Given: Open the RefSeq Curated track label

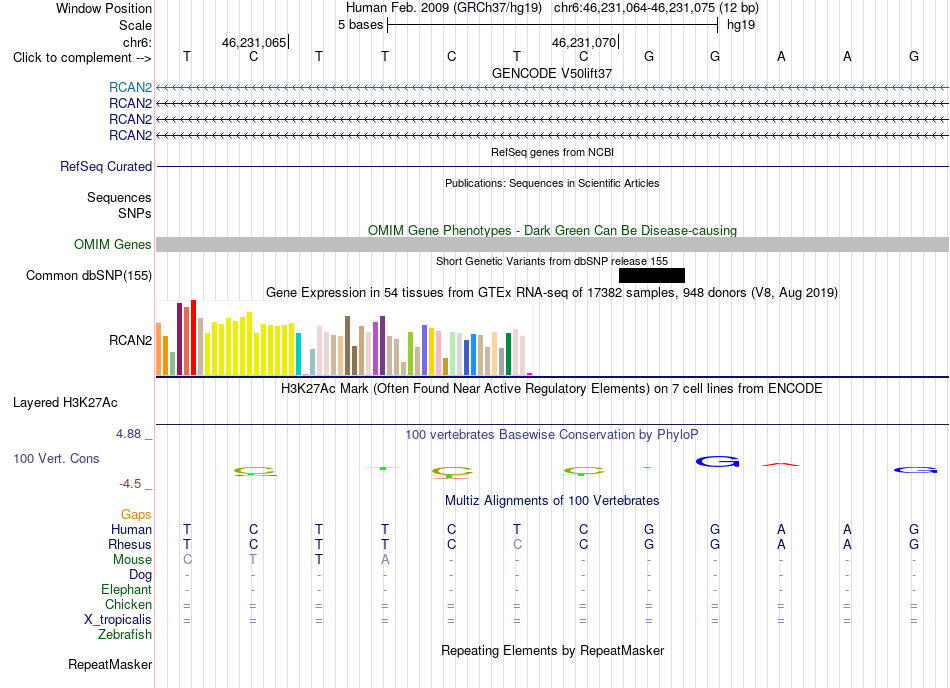Looking at the screenshot, I should [x=105, y=167].
